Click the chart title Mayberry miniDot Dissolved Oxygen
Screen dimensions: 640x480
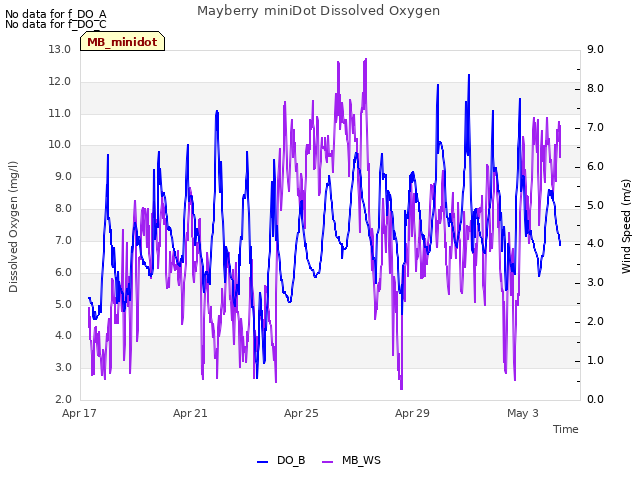(318, 11)
